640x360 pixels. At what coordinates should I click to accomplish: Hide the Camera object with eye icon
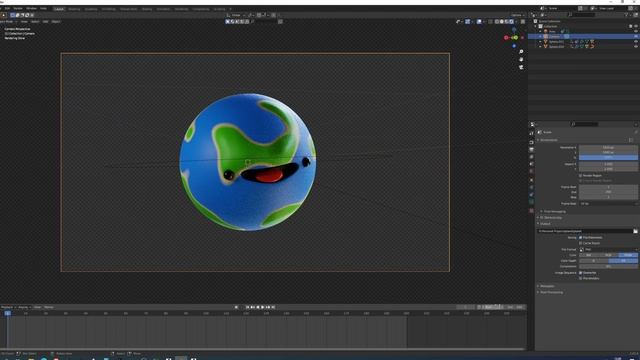[636, 36]
